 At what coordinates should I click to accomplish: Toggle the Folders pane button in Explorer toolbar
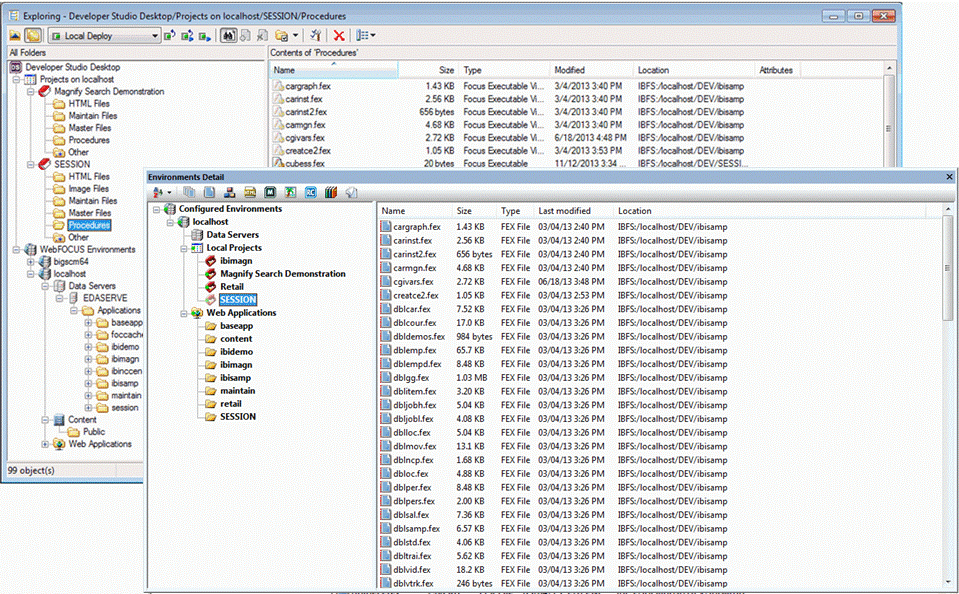pos(33,35)
